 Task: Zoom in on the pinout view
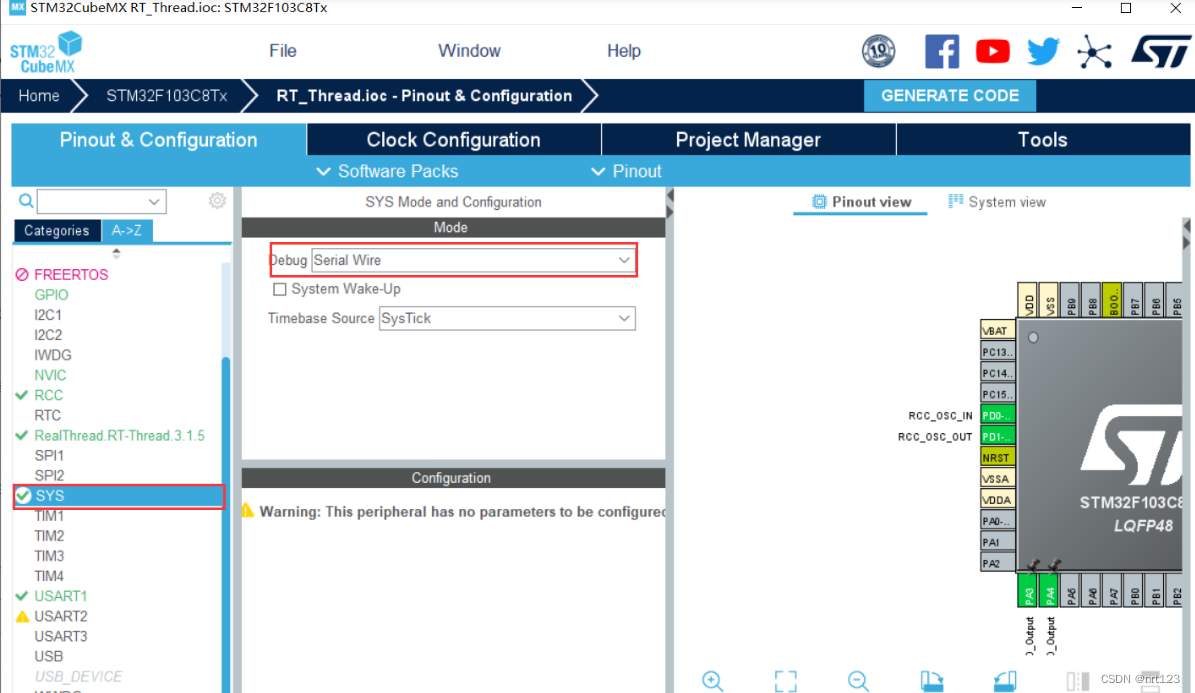pyautogui.click(x=713, y=680)
